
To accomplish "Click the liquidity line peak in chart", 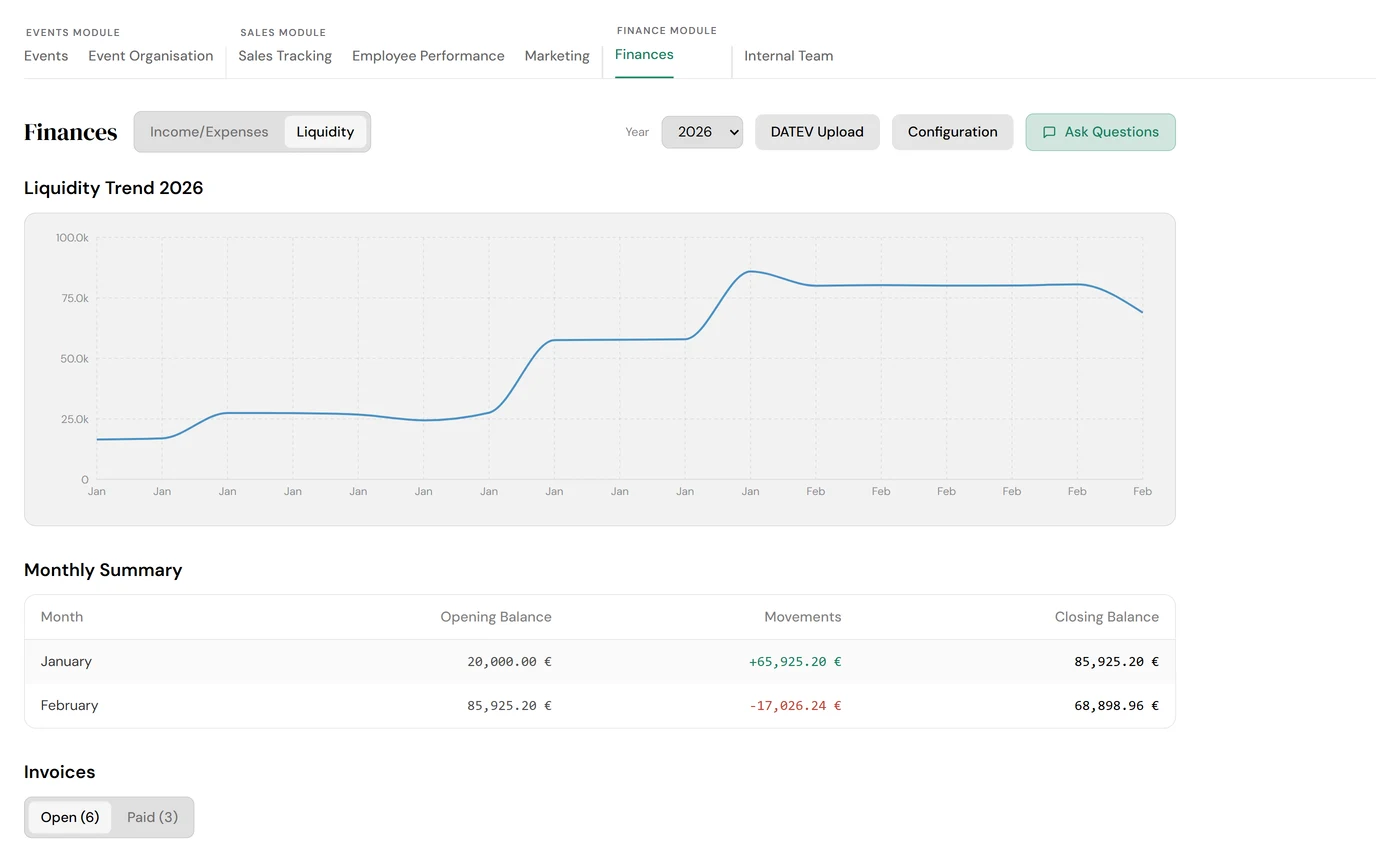I will coord(750,271).
